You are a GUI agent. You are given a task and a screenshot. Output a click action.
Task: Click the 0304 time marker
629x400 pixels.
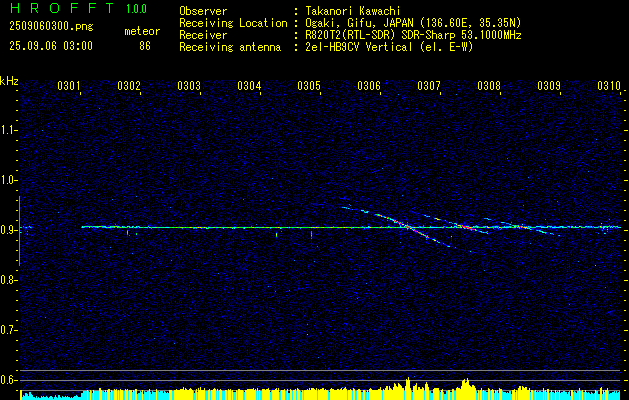pos(249,85)
